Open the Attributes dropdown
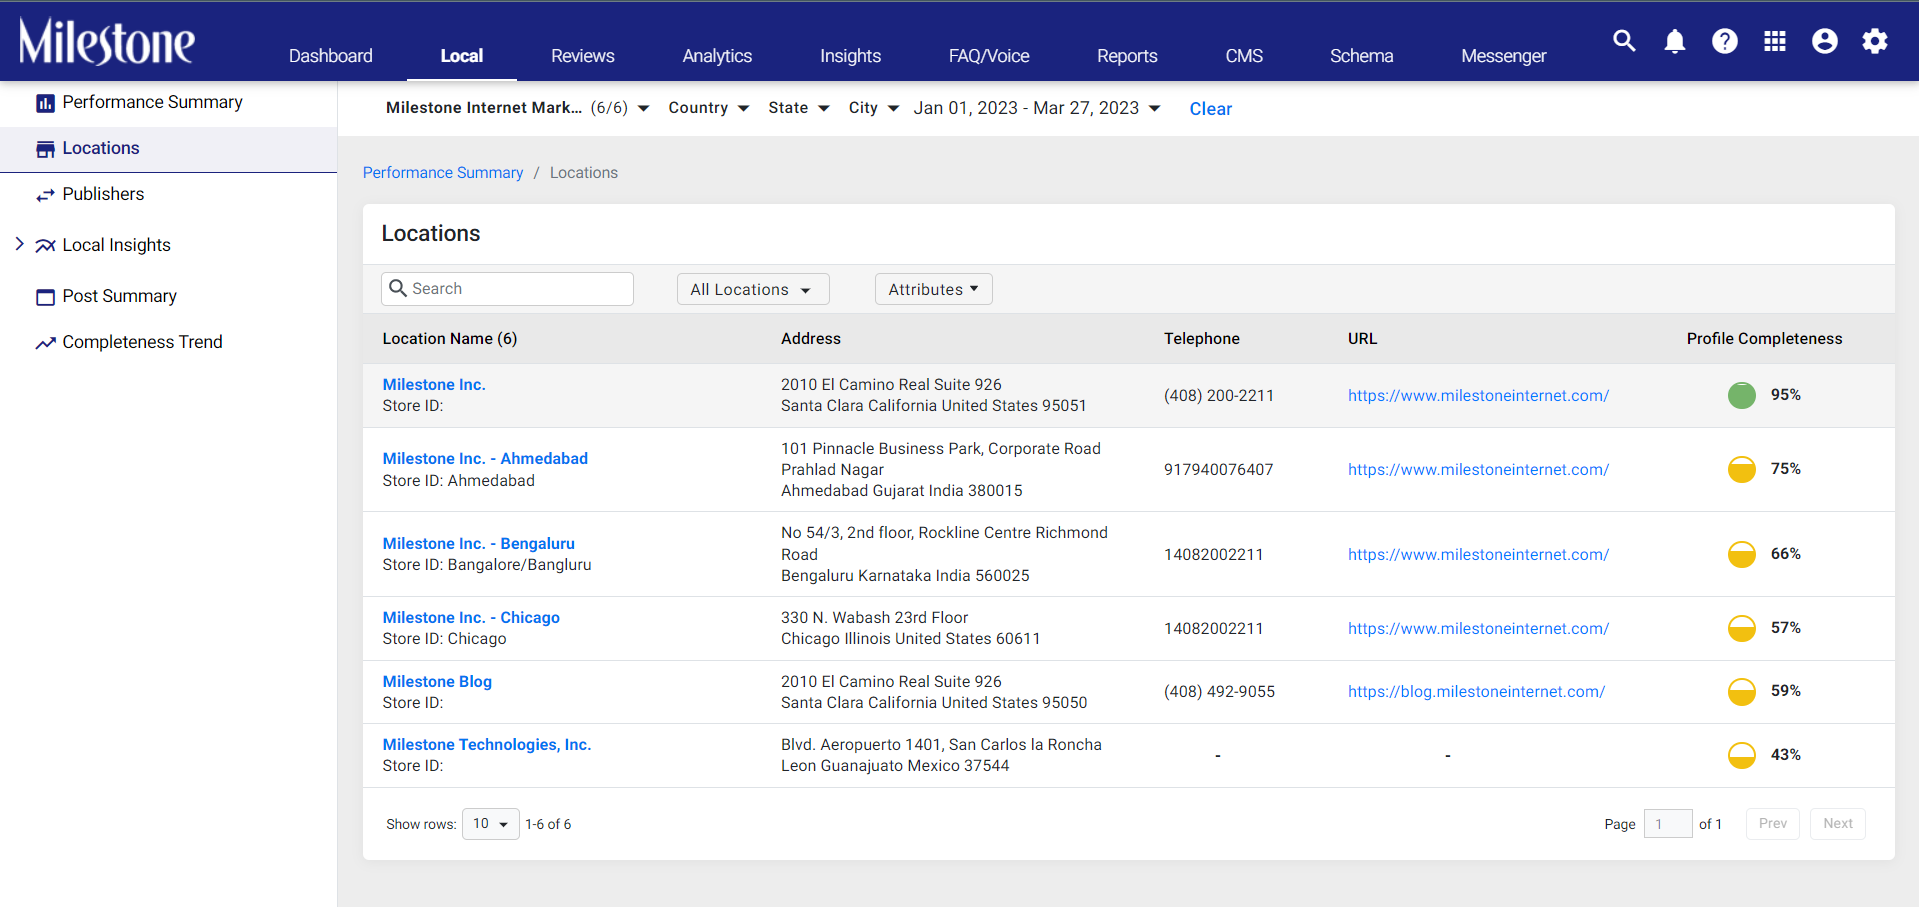Image resolution: width=1919 pixels, height=907 pixels. [x=934, y=289]
